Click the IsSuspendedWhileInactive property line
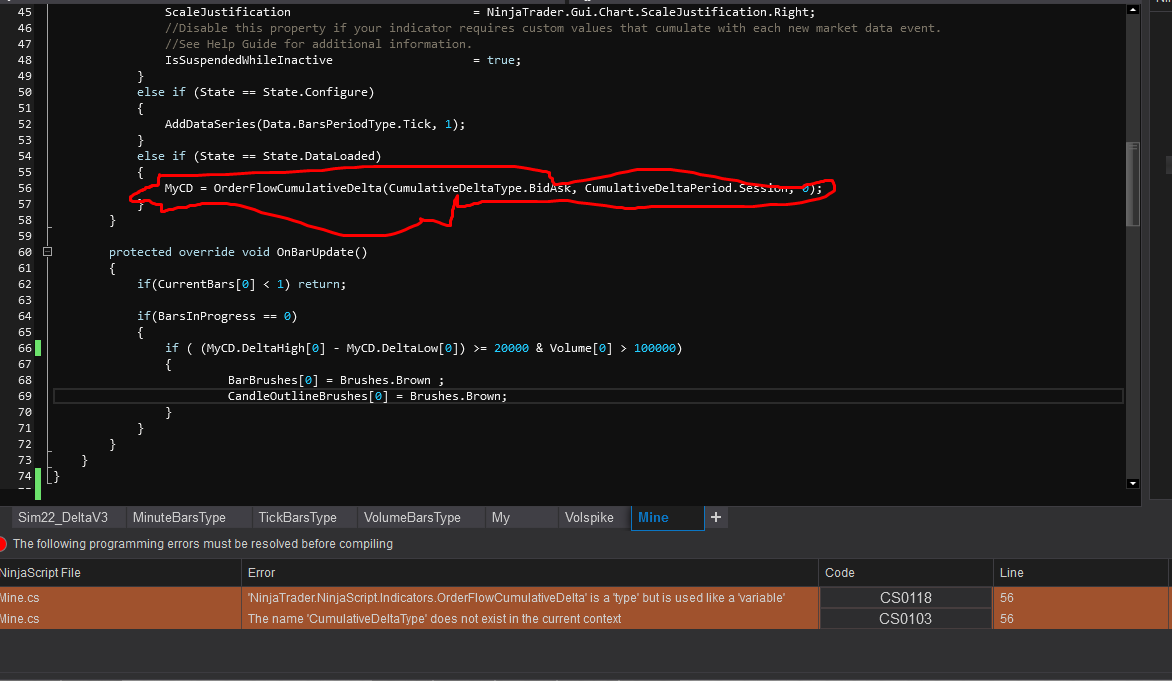The image size is (1172, 681). point(342,60)
